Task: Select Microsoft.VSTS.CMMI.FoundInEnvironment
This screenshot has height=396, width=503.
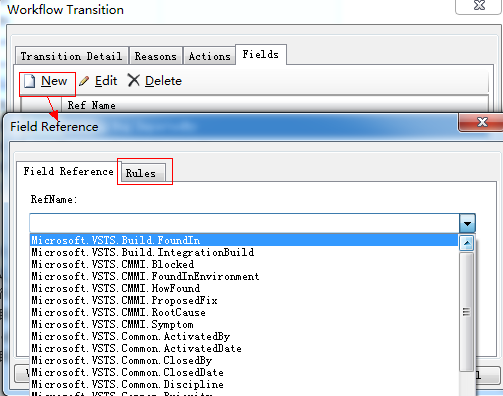Action: [244, 276]
